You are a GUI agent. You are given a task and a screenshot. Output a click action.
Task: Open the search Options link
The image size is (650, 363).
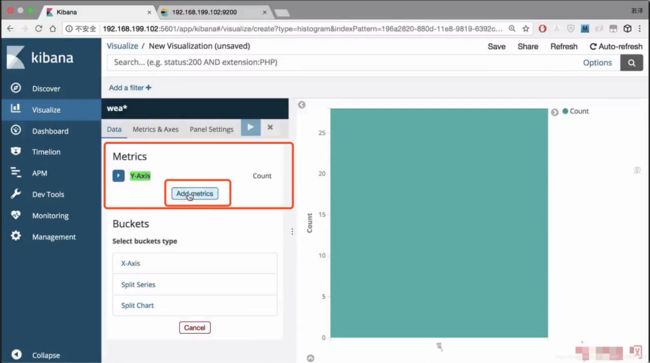tap(597, 63)
